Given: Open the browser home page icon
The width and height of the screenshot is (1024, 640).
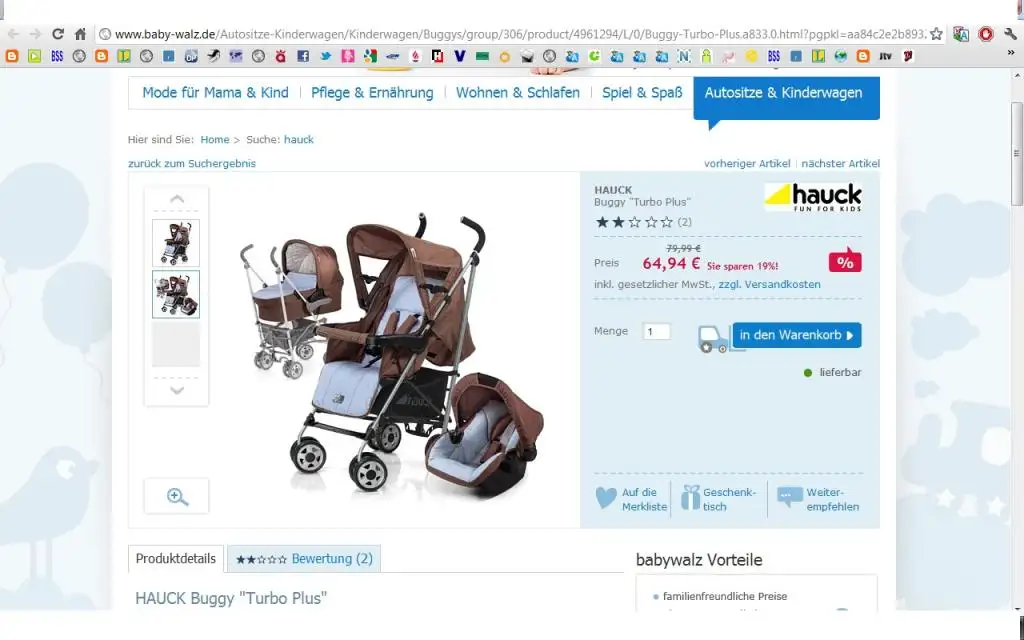Looking at the screenshot, I should coord(80,34).
